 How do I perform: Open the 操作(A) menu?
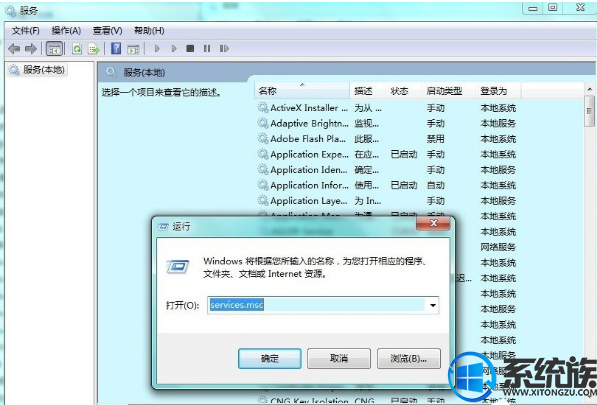[x=66, y=30]
